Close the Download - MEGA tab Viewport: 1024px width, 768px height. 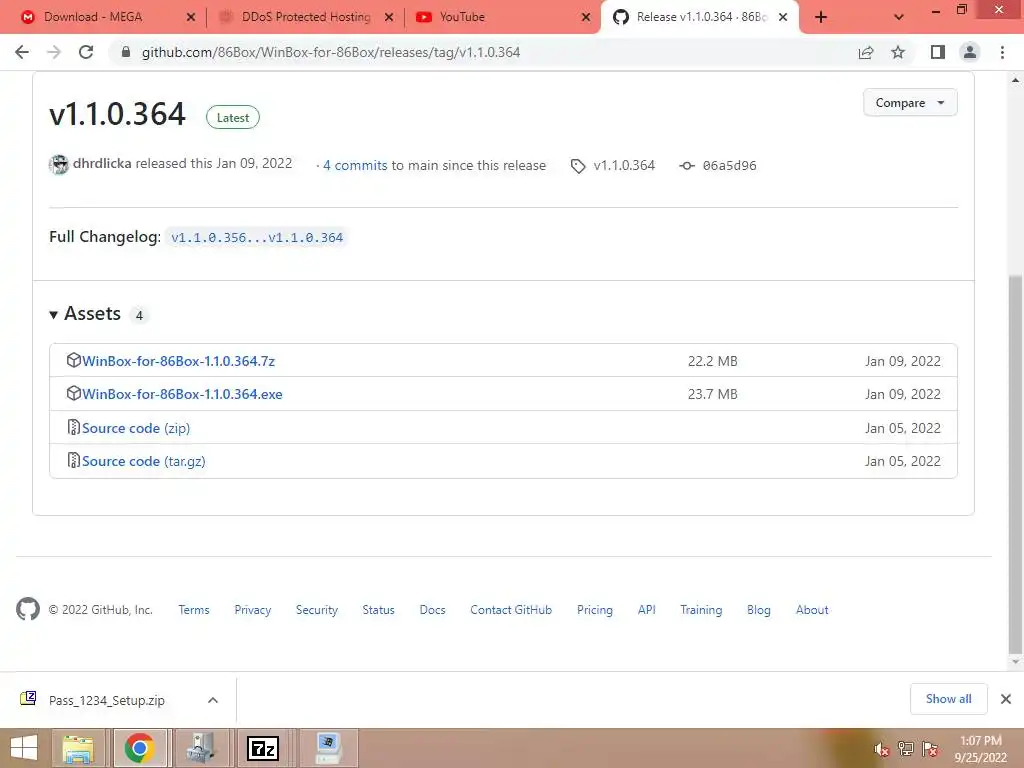[191, 17]
